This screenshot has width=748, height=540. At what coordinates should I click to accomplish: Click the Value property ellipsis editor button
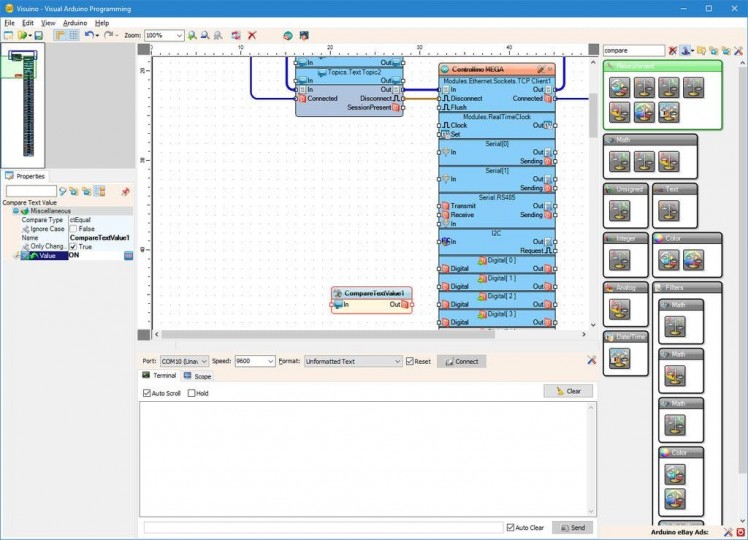[x=128, y=256]
